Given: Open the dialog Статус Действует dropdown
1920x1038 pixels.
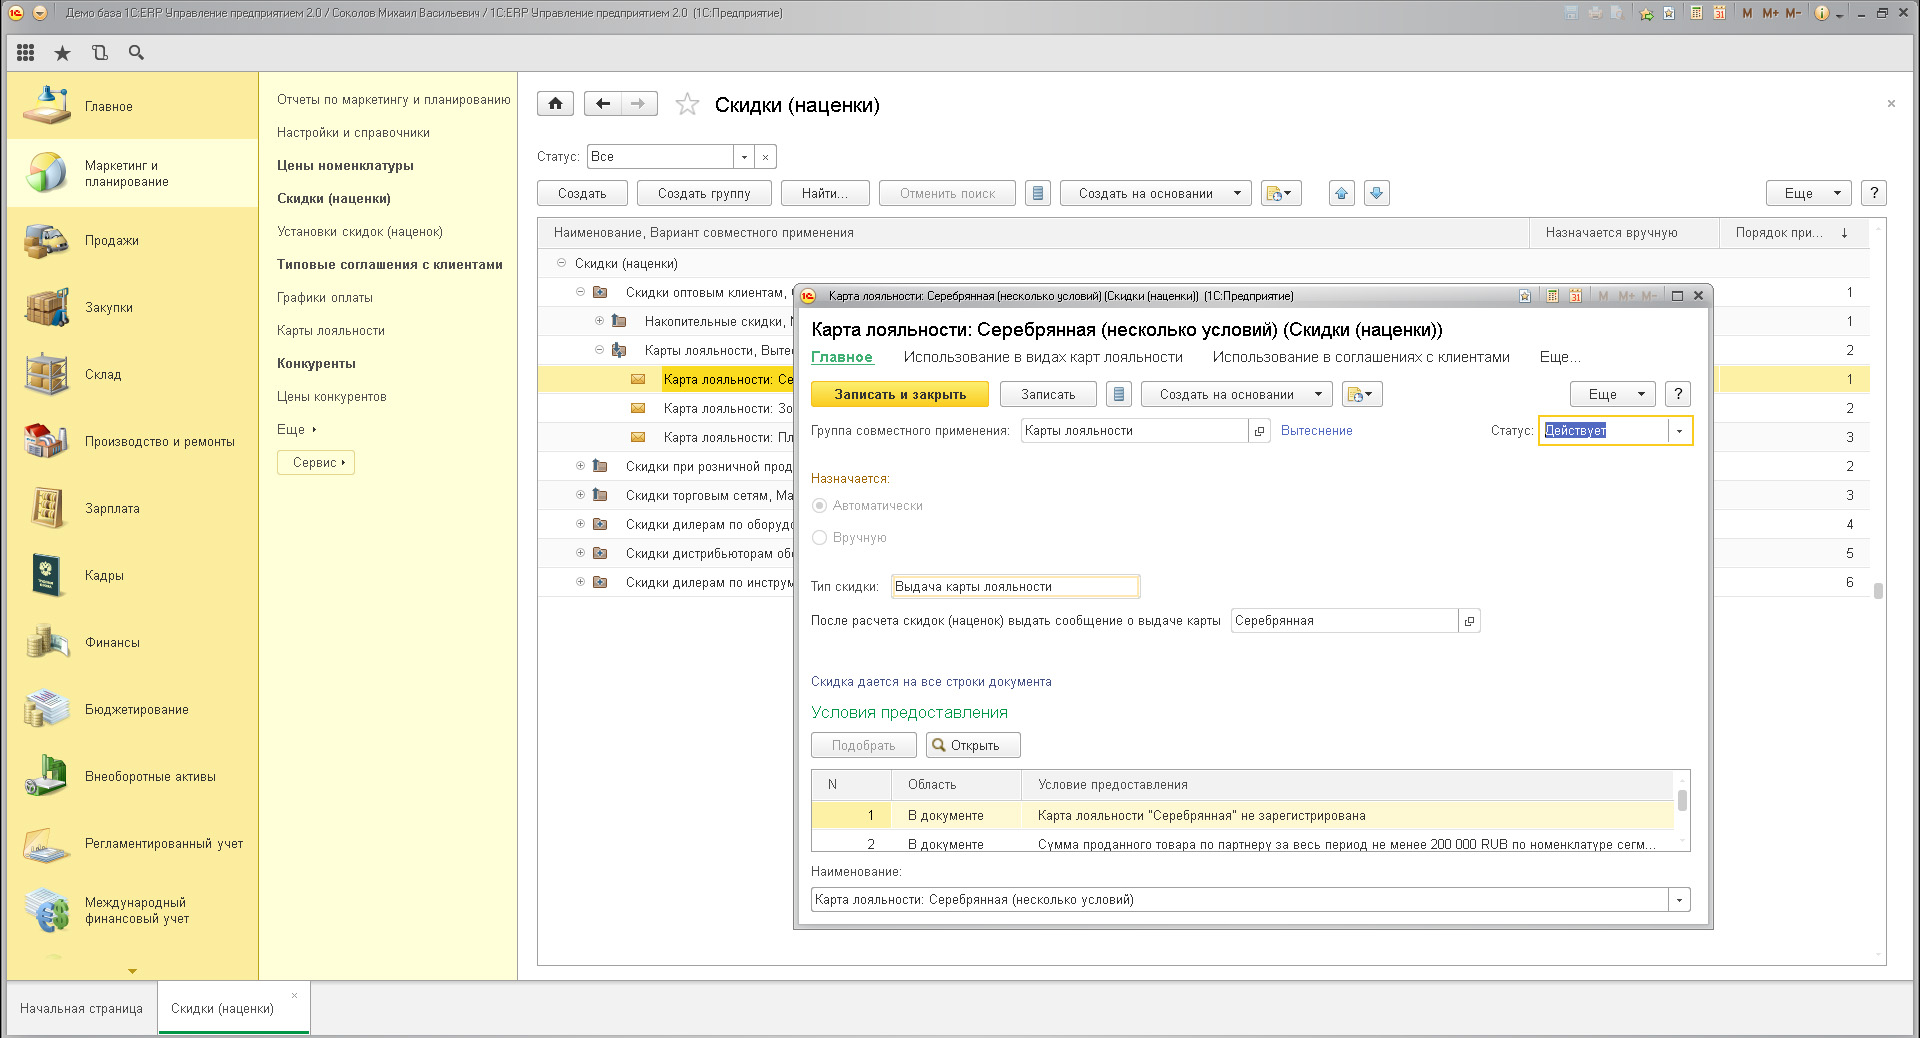Looking at the screenshot, I should click(x=1679, y=431).
